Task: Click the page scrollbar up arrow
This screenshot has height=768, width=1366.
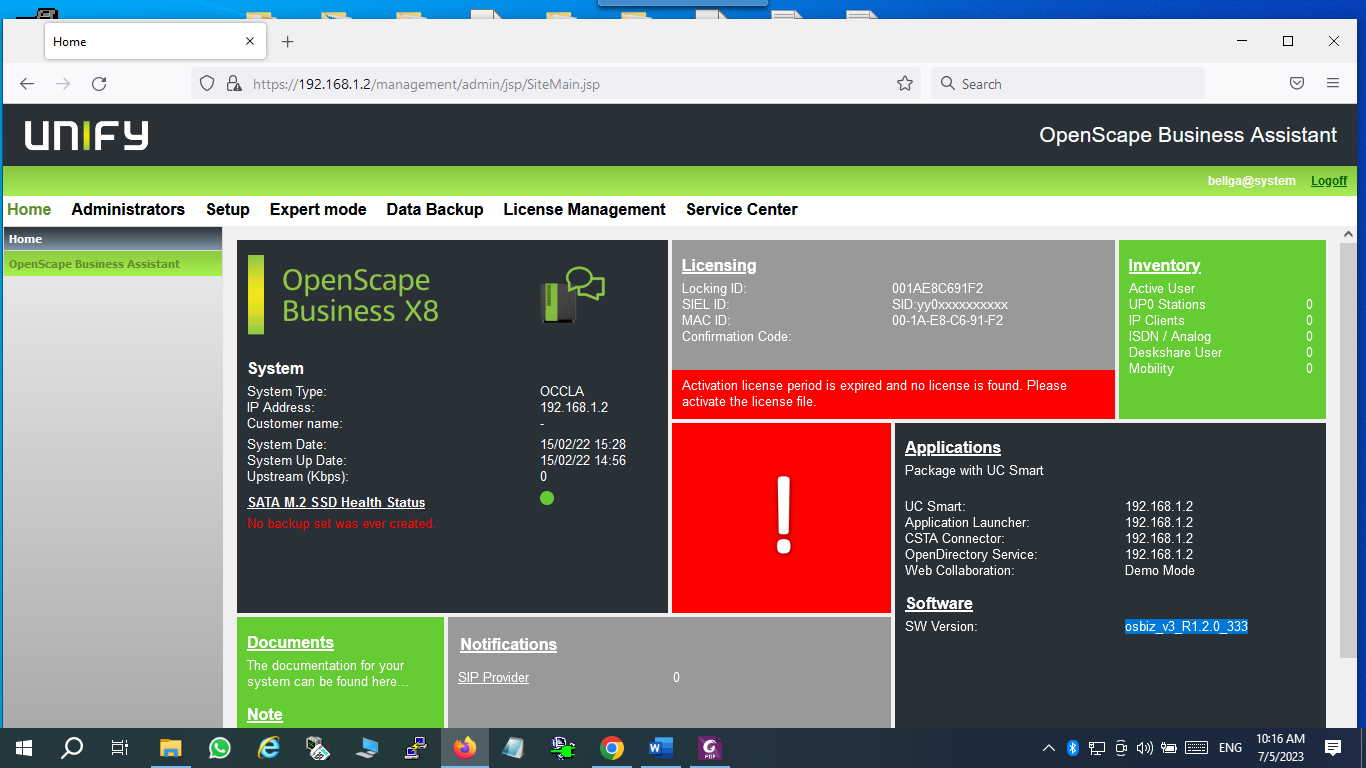Action: click(1347, 234)
